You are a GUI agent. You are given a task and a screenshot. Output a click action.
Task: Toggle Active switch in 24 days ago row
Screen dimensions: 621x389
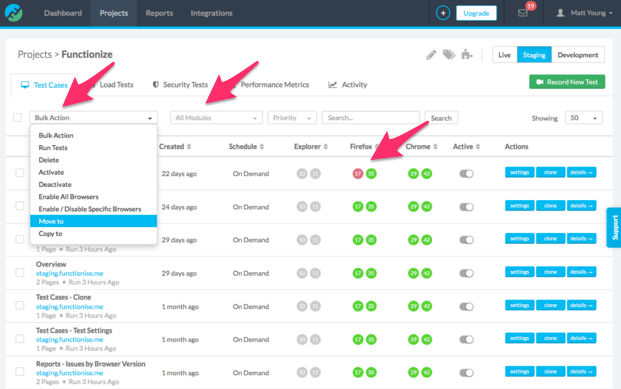pos(466,207)
